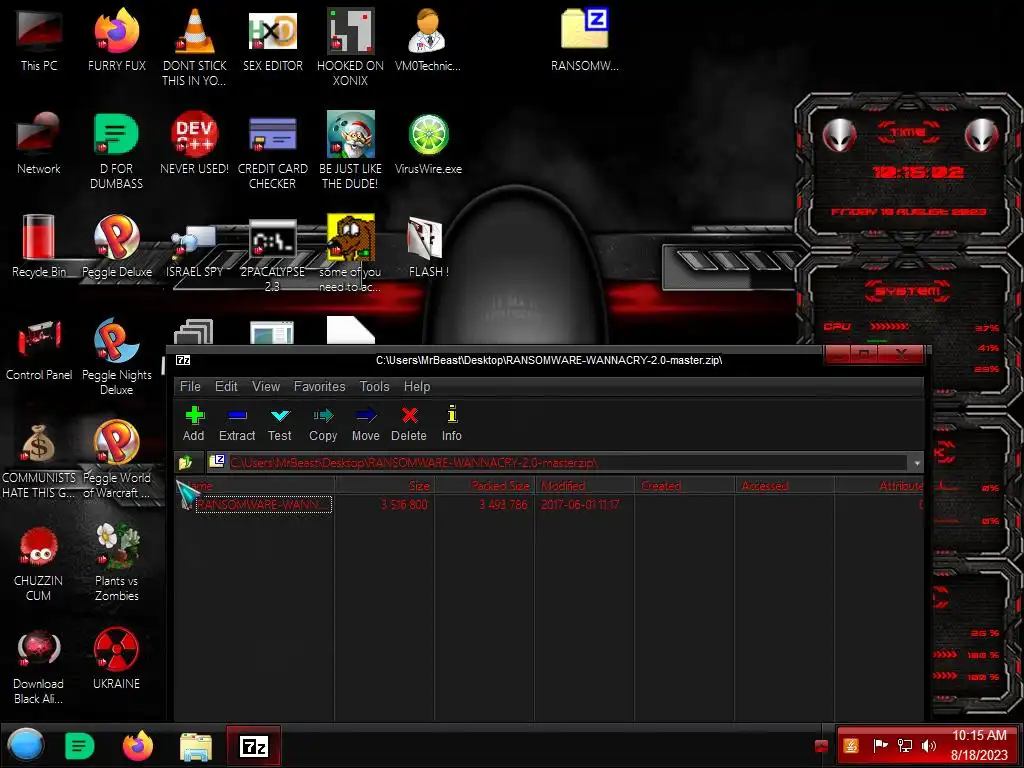Select the CHUZZIN CUM icon

pyautogui.click(x=39, y=563)
